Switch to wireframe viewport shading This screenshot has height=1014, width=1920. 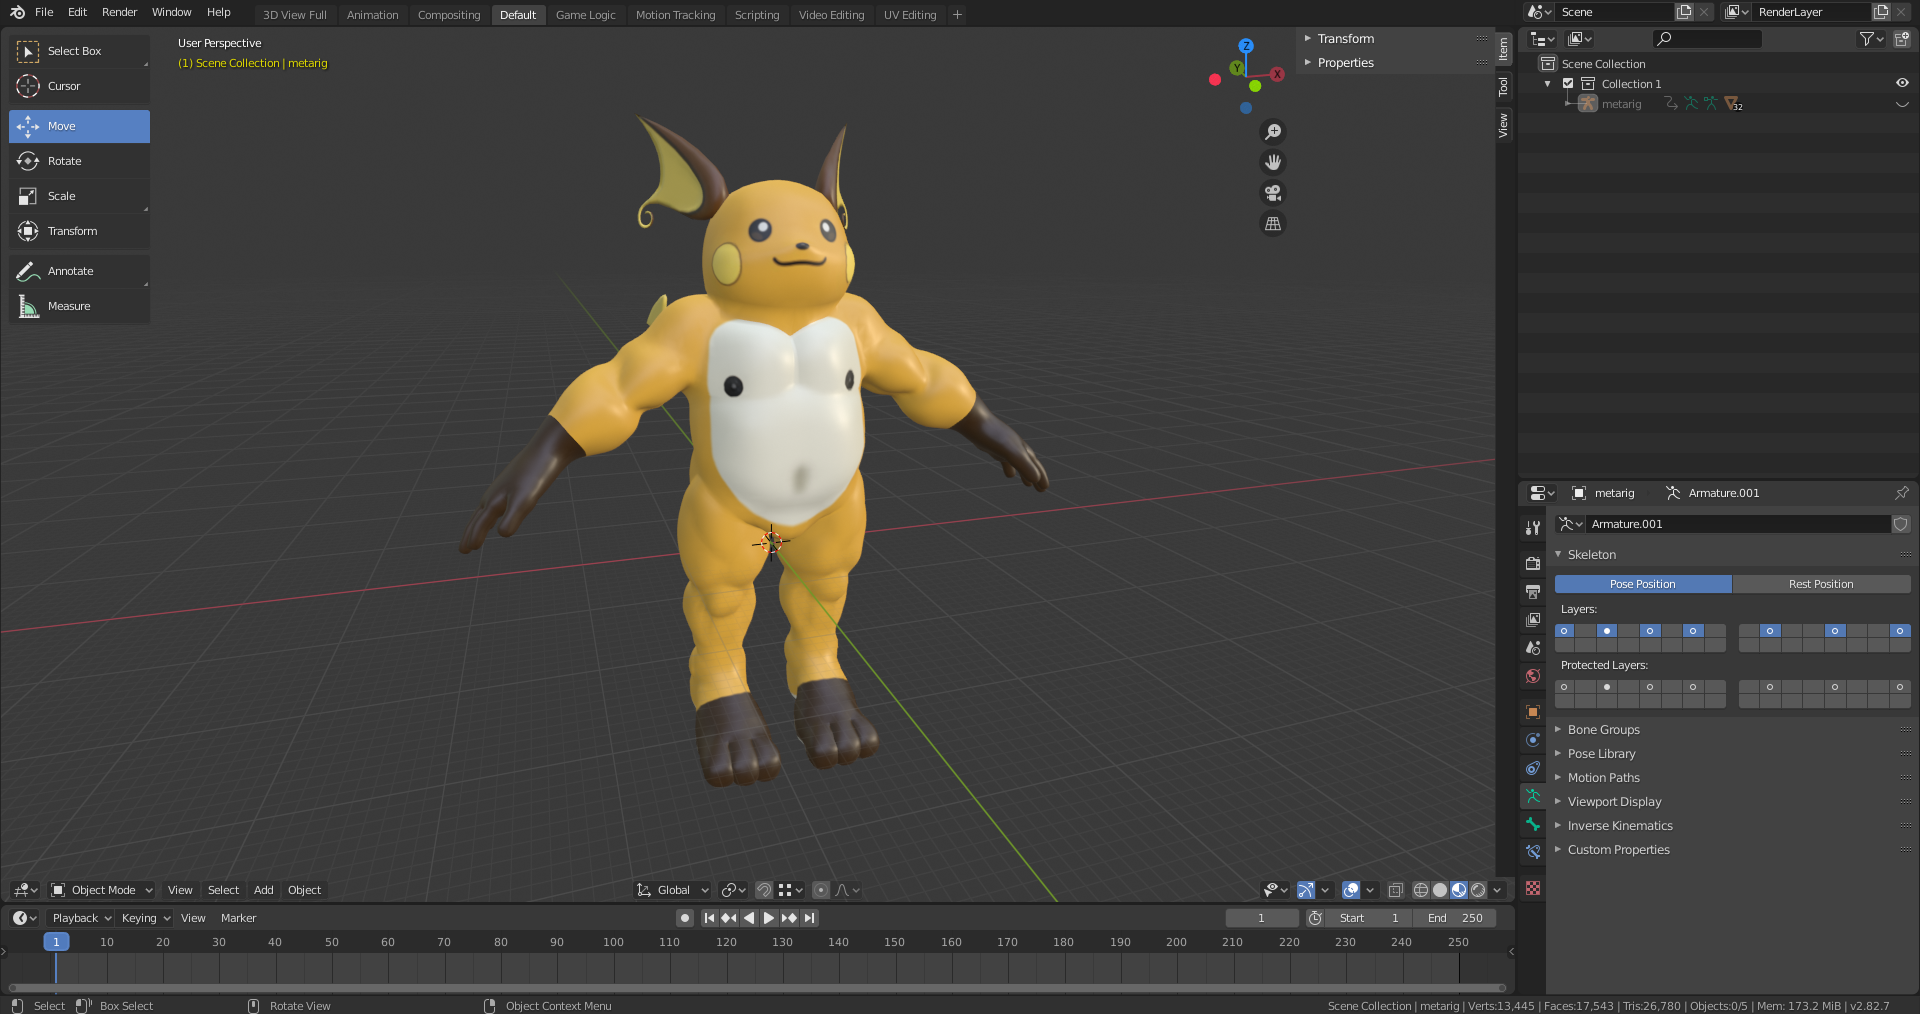pyautogui.click(x=1421, y=890)
